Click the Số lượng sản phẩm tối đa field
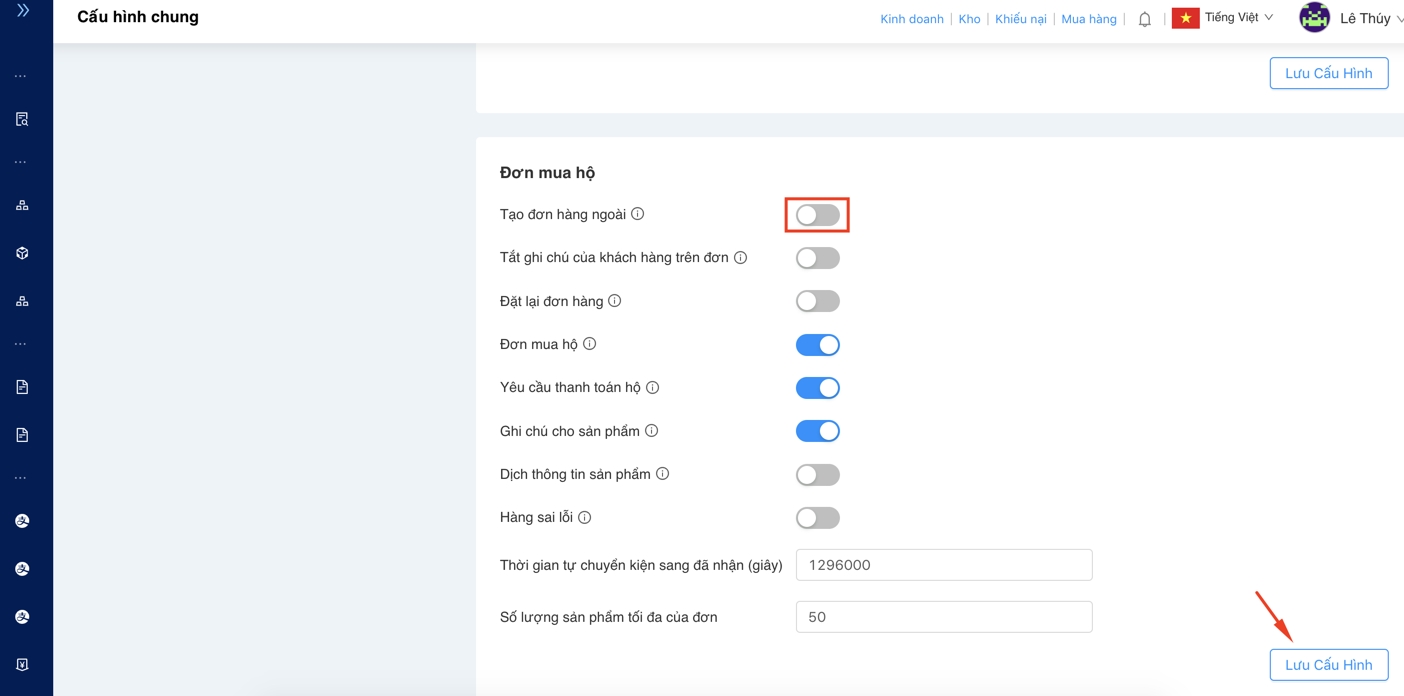This screenshot has height=696, width=1404. pyautogui.click(x=943, y=617)
